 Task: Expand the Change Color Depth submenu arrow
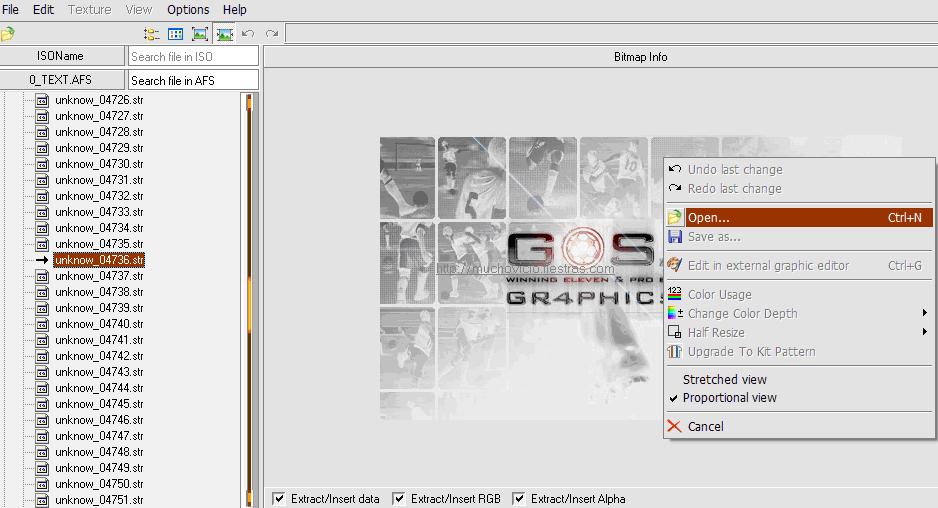925,314
